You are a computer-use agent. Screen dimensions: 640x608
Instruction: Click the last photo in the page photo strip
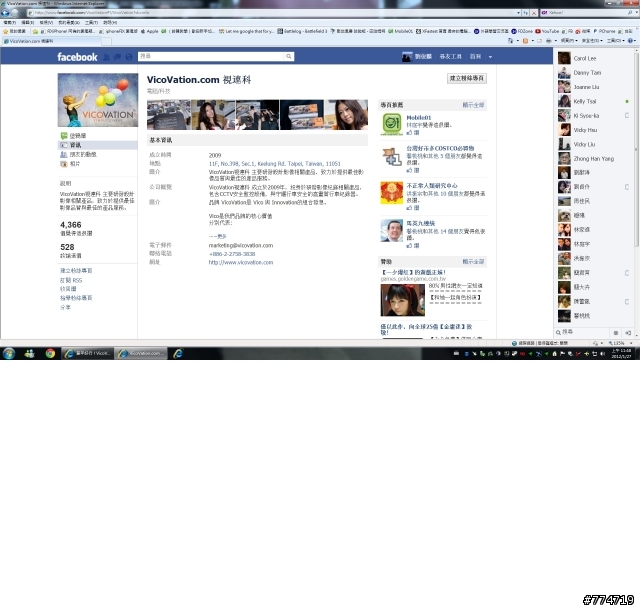(x=346, y=115)
